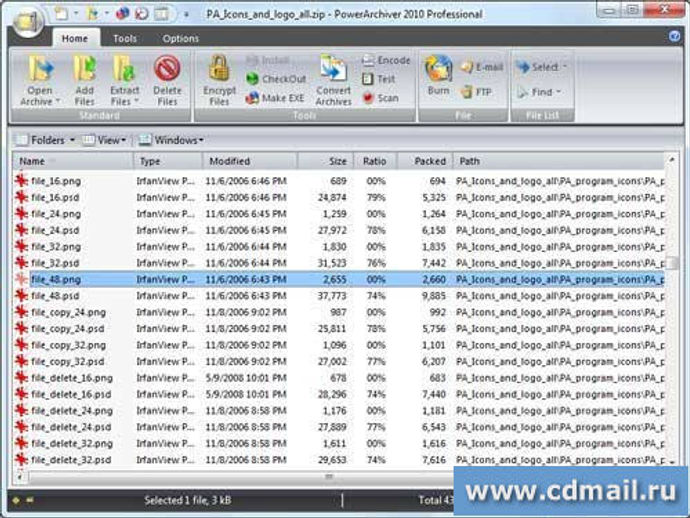Expand the Extract Files dropdown arrow

point(136,102)
